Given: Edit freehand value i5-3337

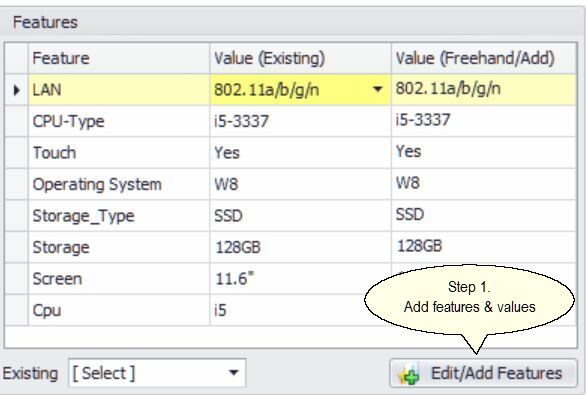Looking at the screenshot, I should (x=483, y=121).
